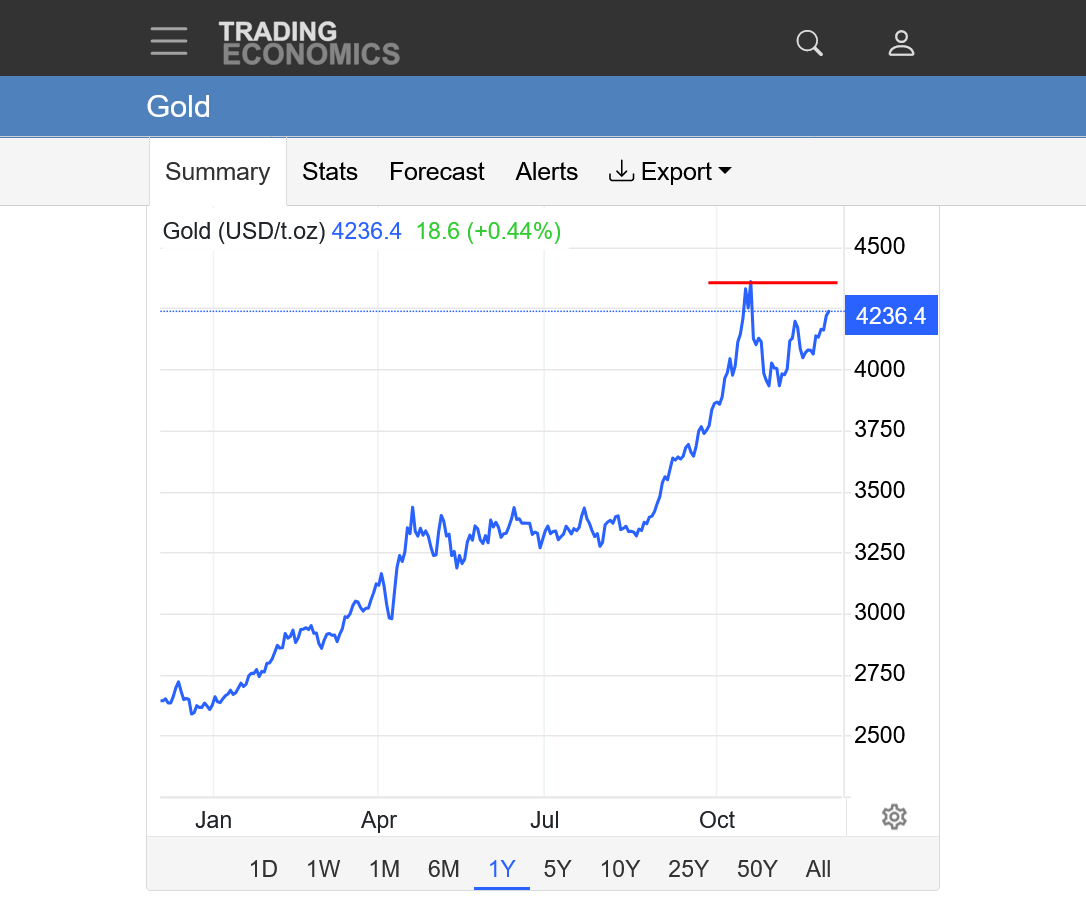Click the 4236.4 current price label

tap(891, 317)
